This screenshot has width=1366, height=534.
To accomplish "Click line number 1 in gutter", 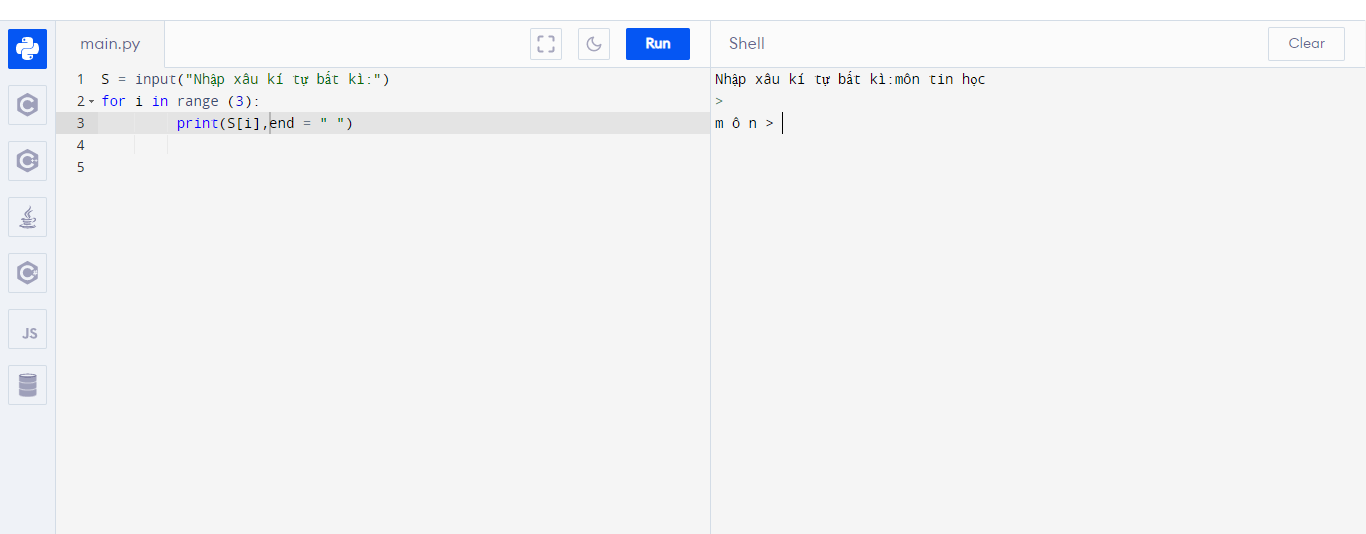I will (x=80, y=79).
